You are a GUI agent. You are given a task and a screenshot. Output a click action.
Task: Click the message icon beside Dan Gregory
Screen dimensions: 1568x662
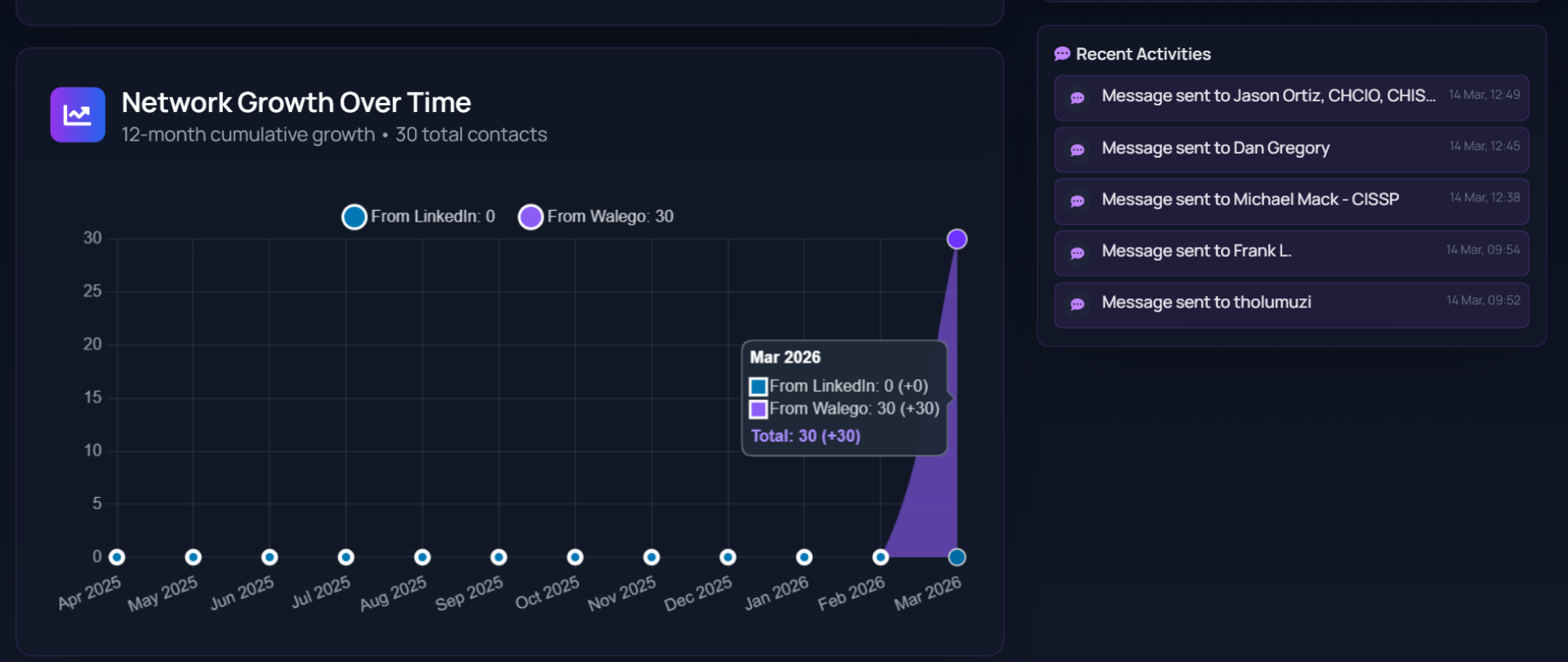tap(1078, 149)
